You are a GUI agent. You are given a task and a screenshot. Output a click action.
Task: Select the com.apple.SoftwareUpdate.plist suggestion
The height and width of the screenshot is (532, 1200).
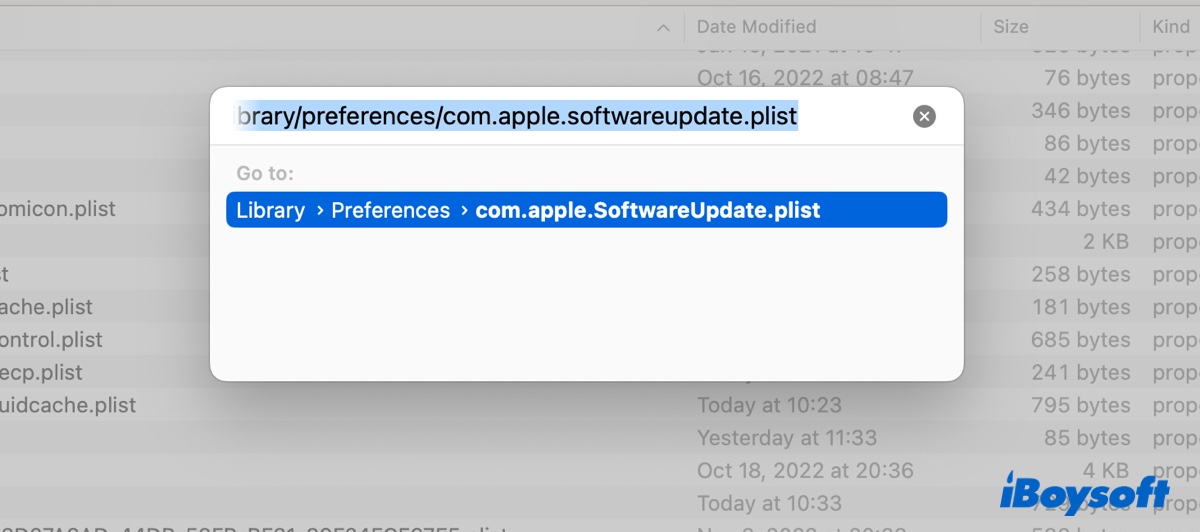click(x=647, y=211)
